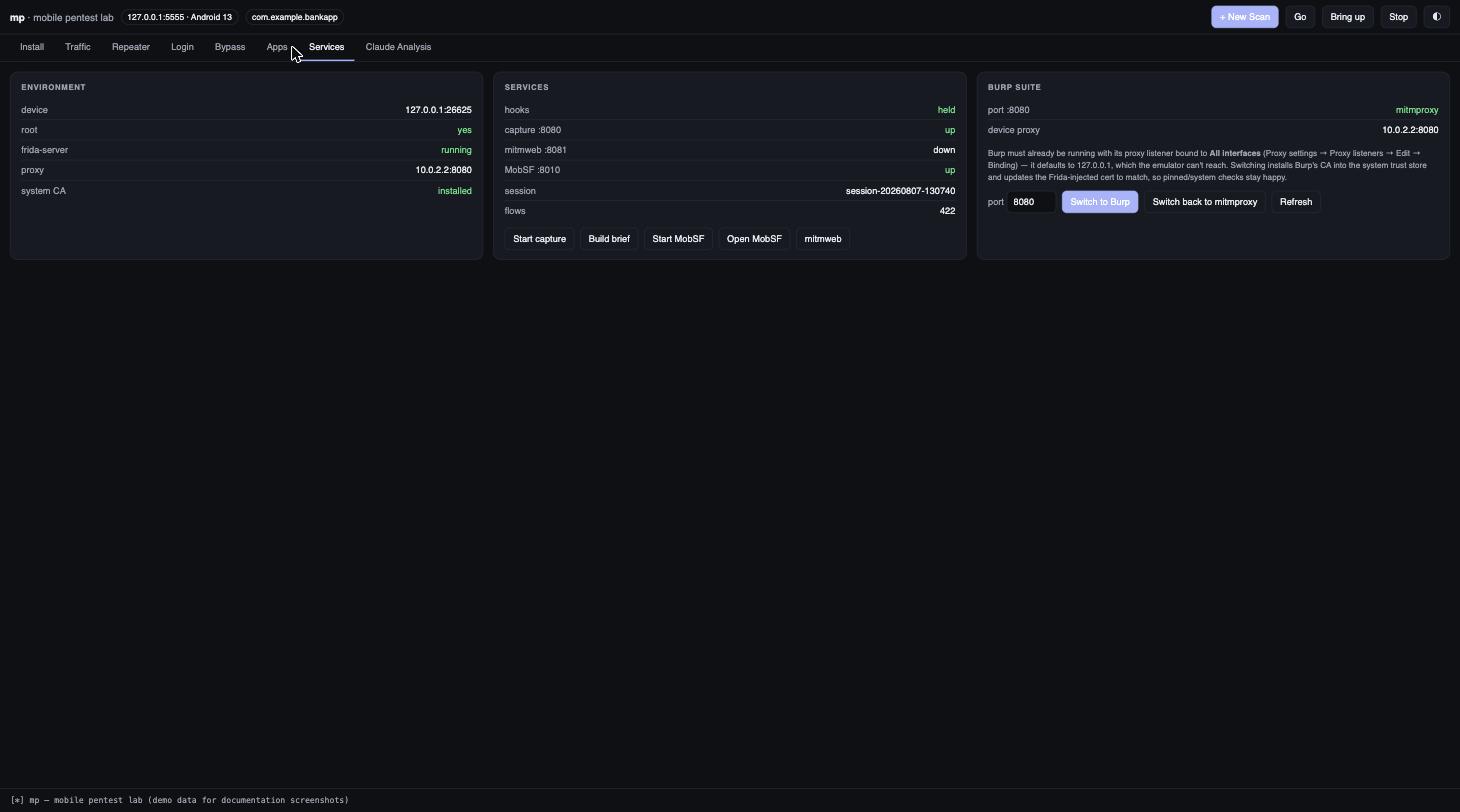Click the mp mobile pentest lab title
Screen dimensions: 1460x812
tap(62, 18)
